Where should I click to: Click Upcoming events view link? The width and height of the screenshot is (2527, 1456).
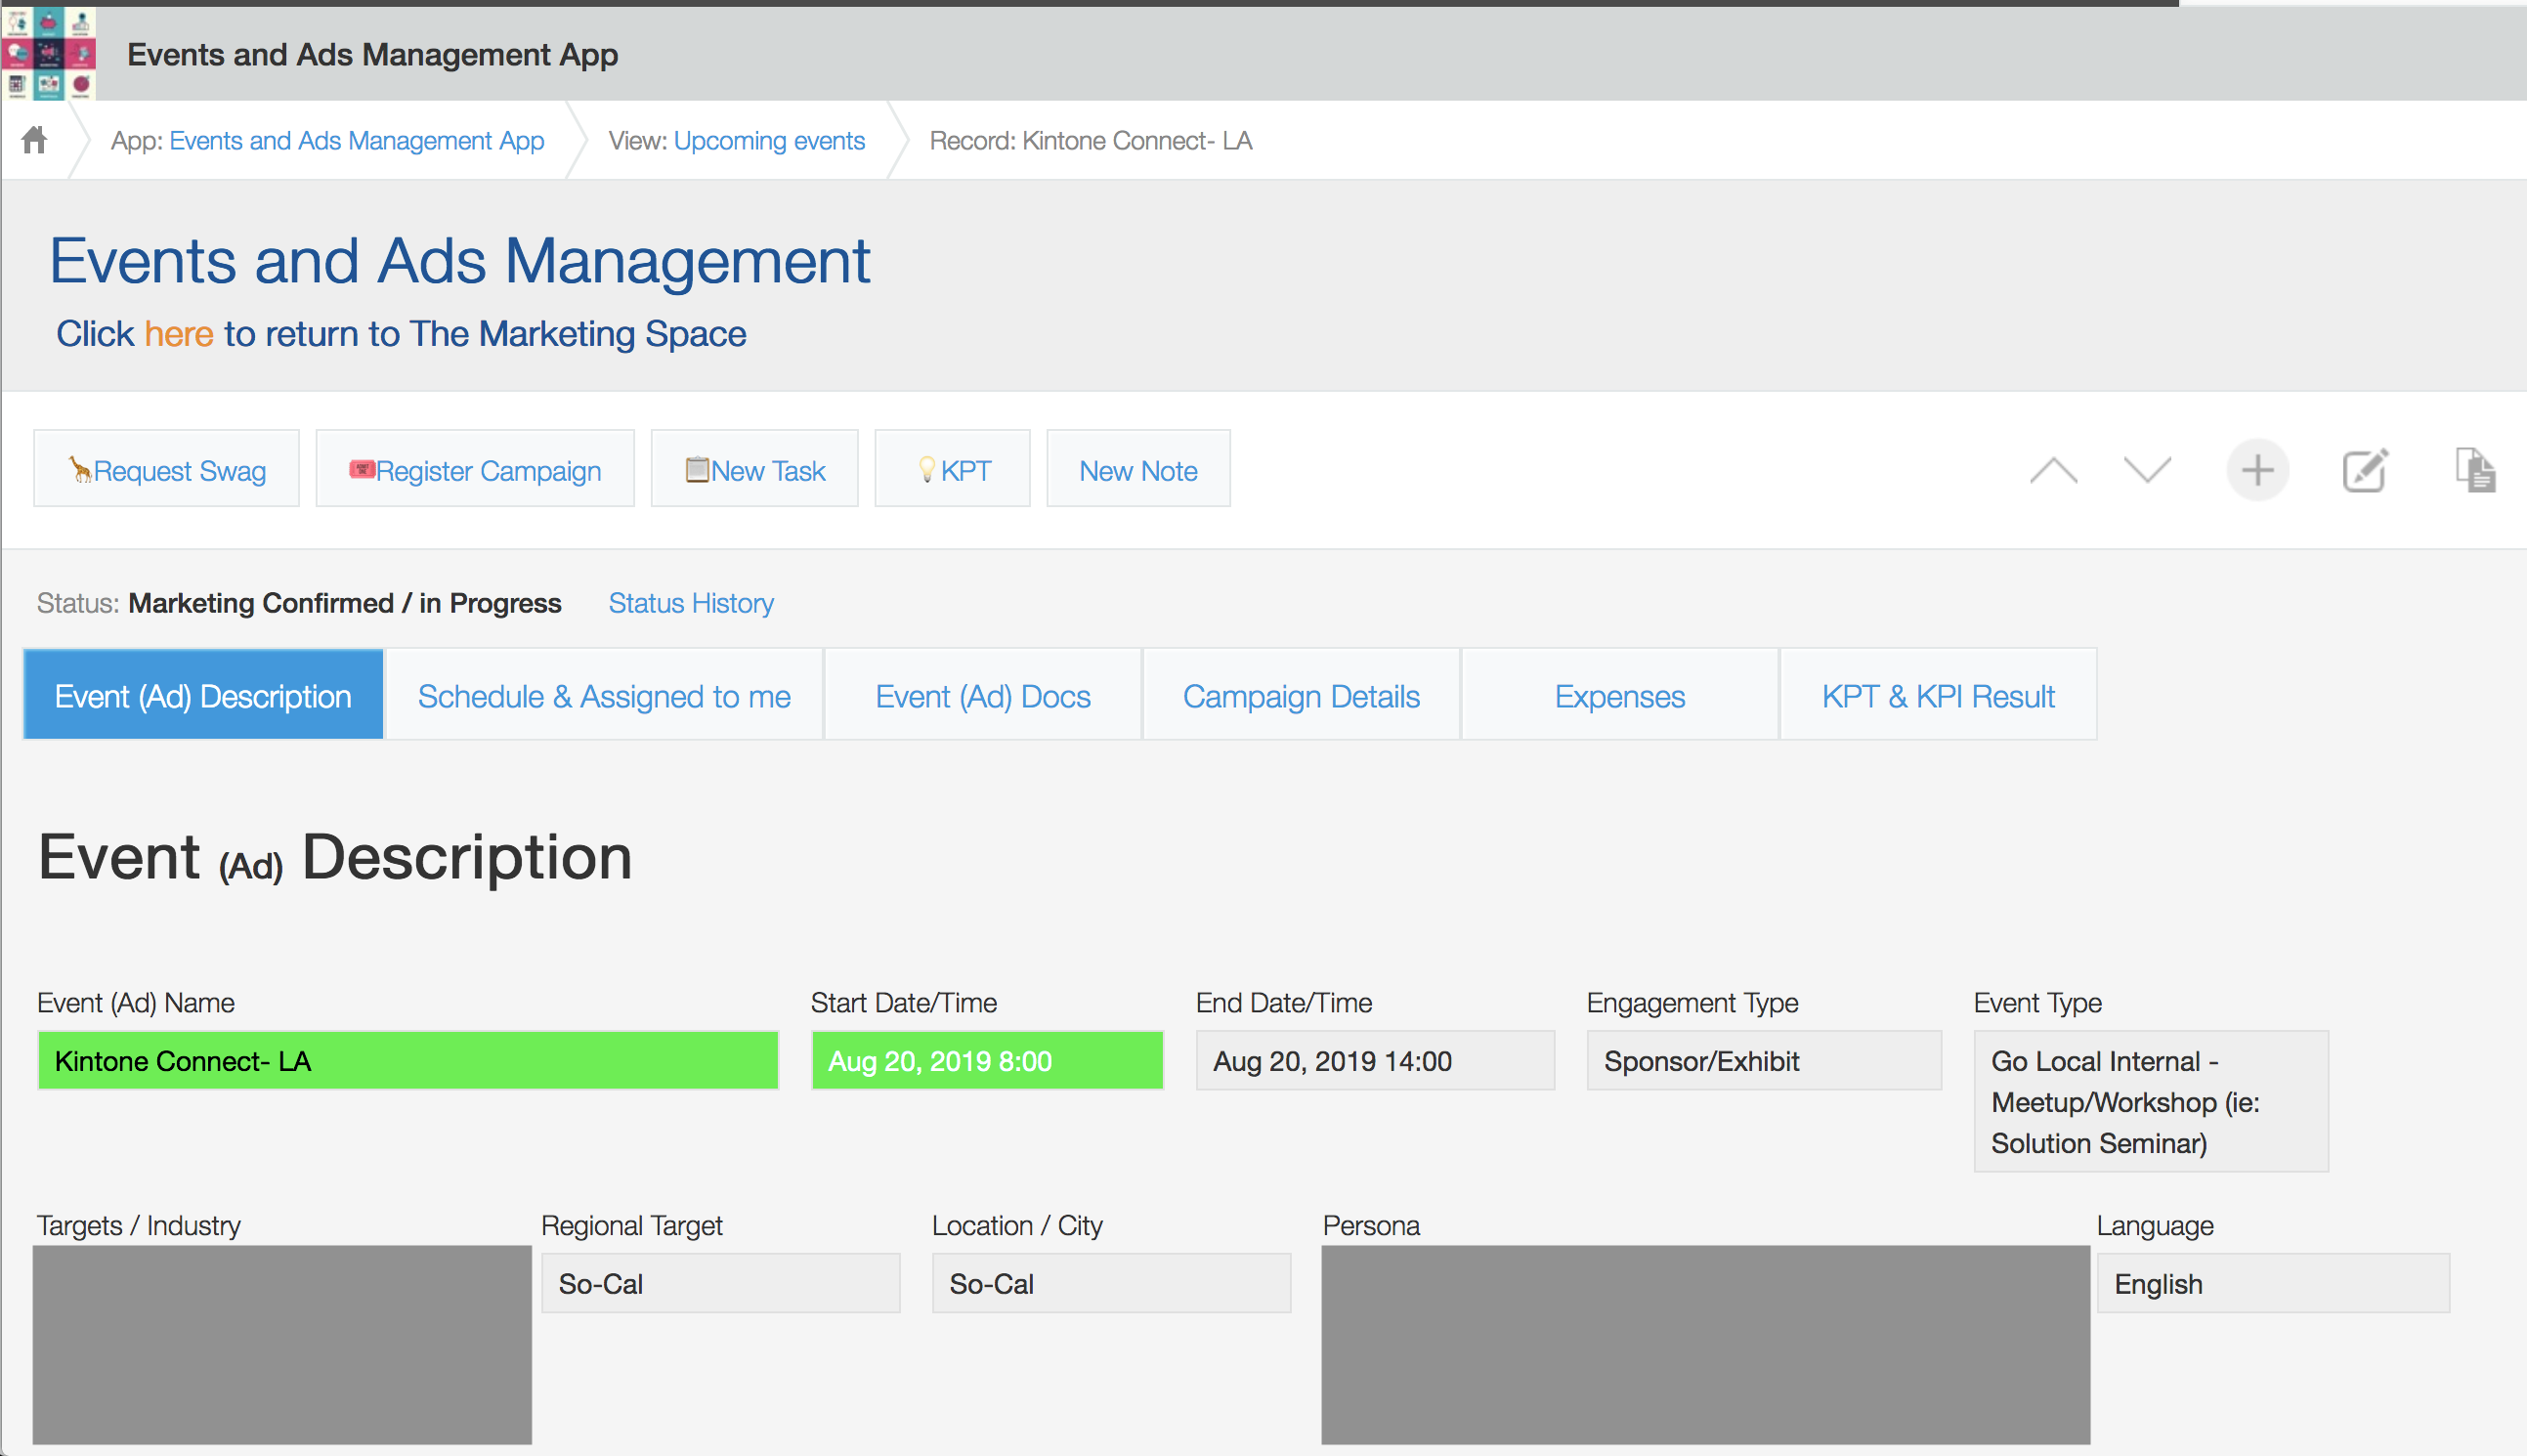point(769,141)
